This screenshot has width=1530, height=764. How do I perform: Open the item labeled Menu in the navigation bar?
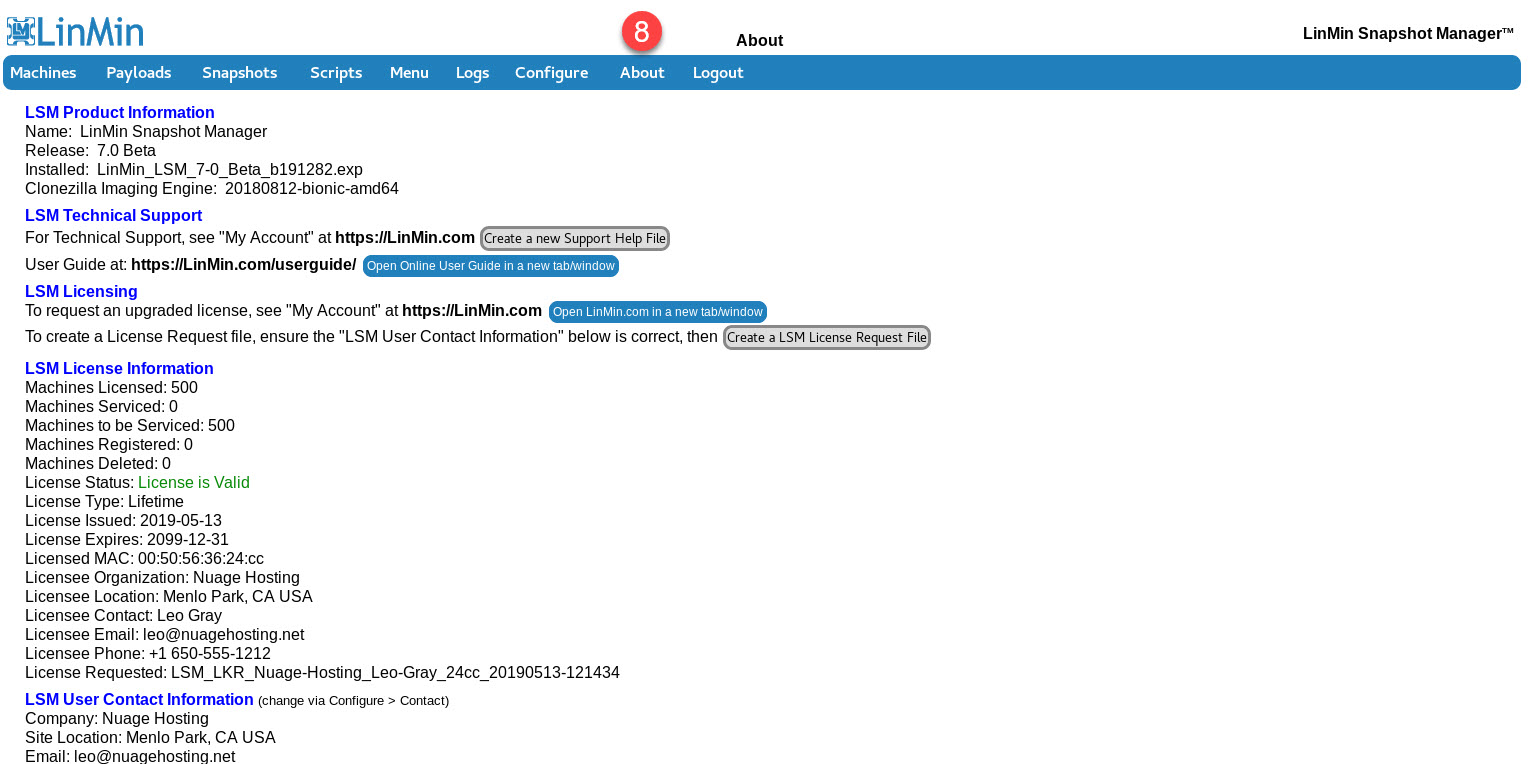point(409,73)
